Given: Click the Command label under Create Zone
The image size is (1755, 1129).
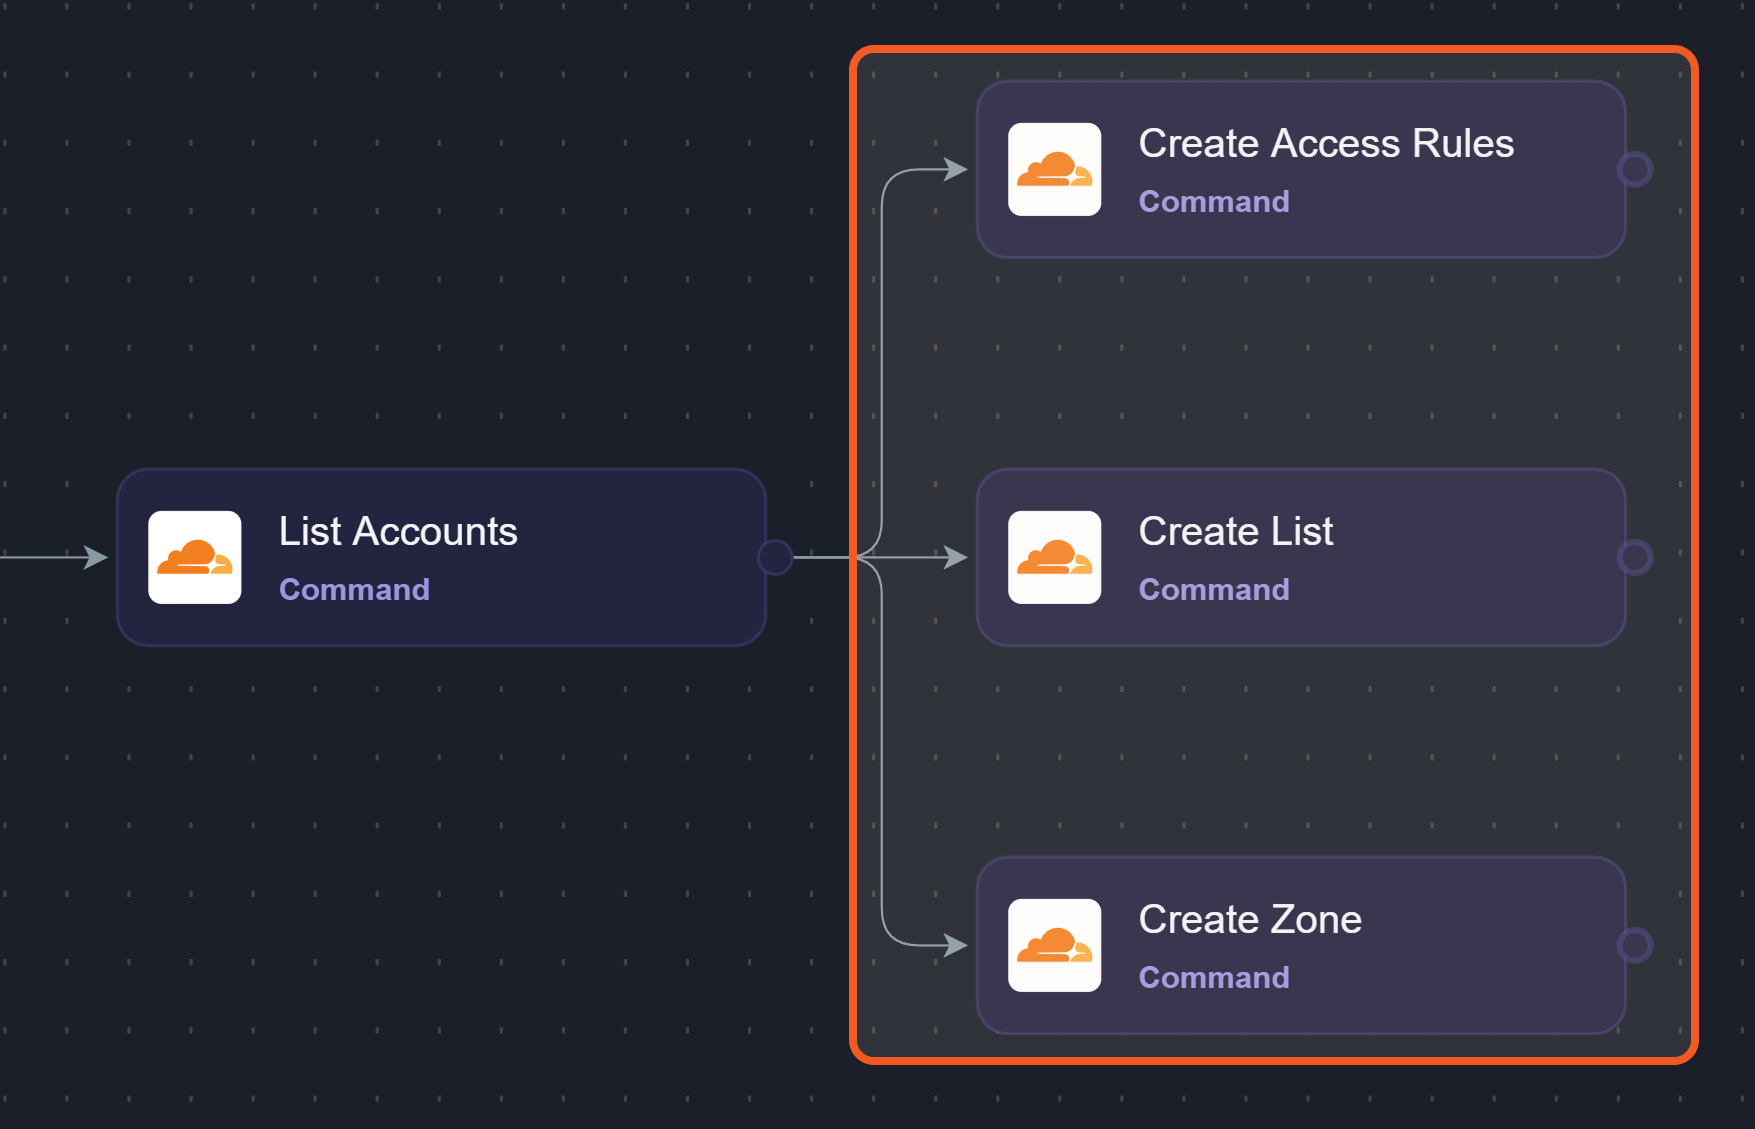Looking at the screenshot, I should pos(1213,977).
